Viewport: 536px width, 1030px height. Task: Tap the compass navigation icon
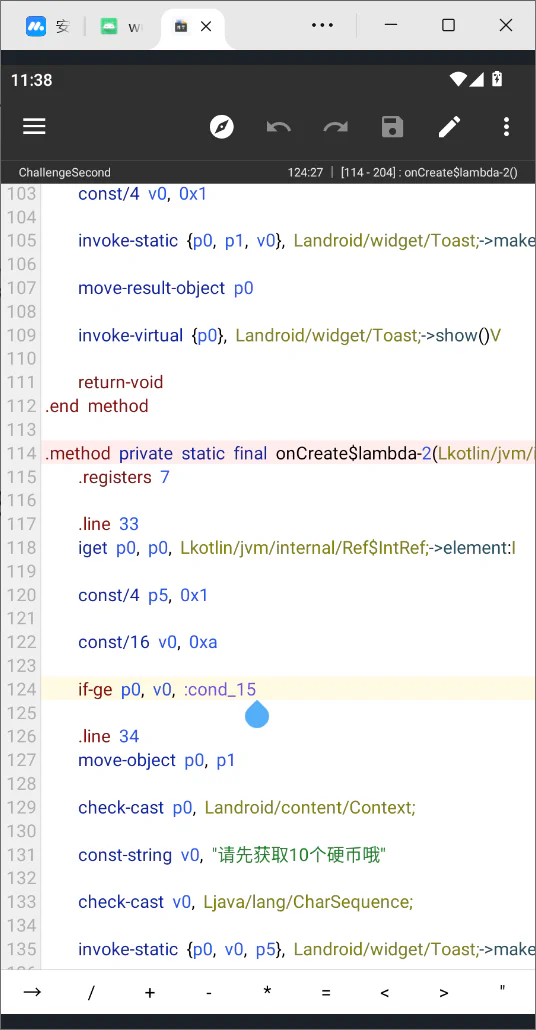(x=222, y=126)
